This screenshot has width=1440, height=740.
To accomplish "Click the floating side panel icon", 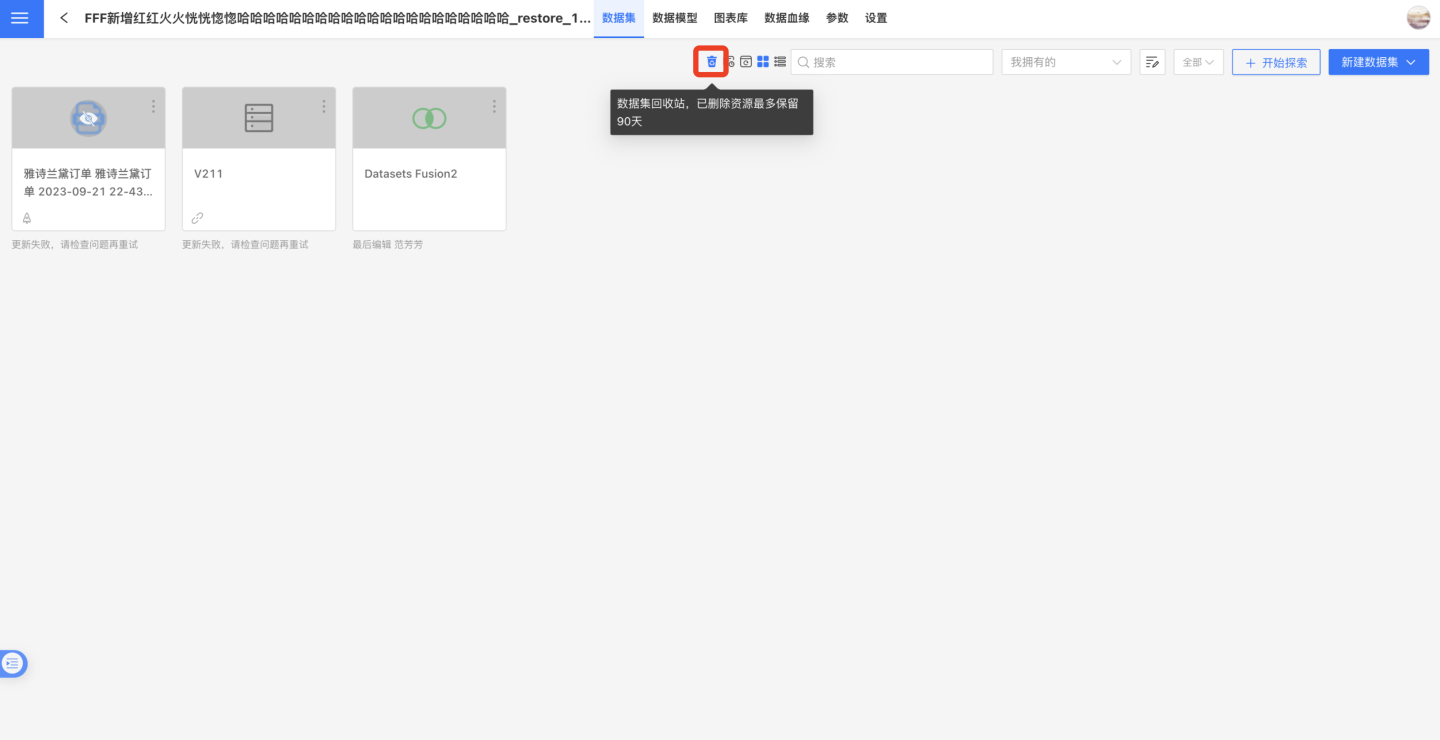I will coord(13,663).
